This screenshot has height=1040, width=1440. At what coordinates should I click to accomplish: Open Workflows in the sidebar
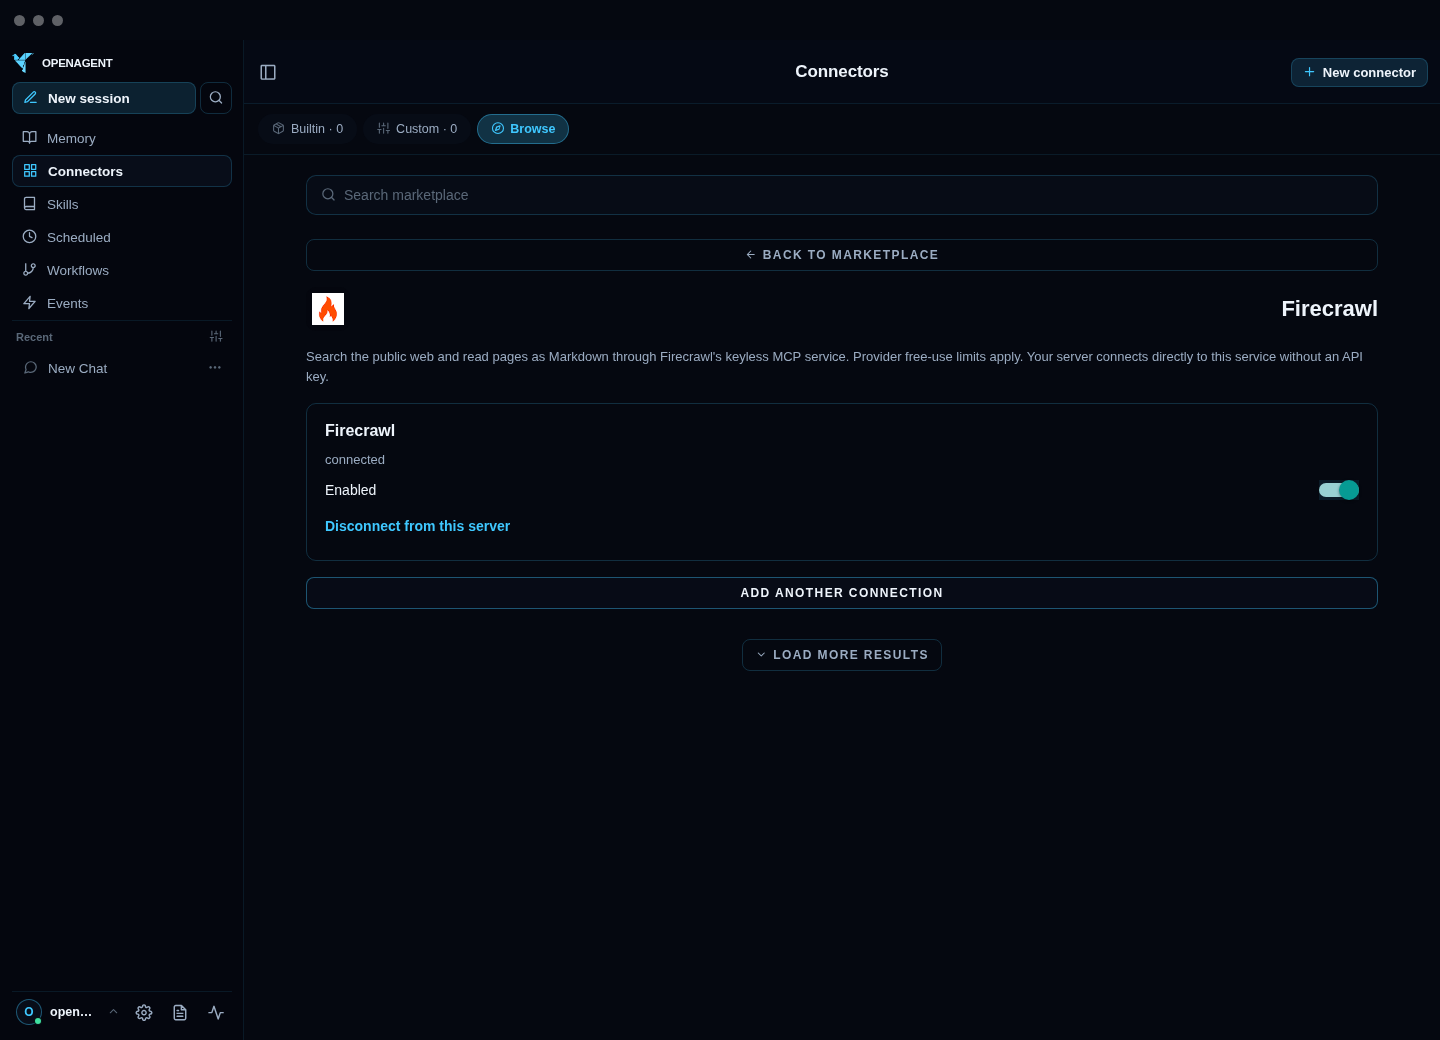click(122, 270)
